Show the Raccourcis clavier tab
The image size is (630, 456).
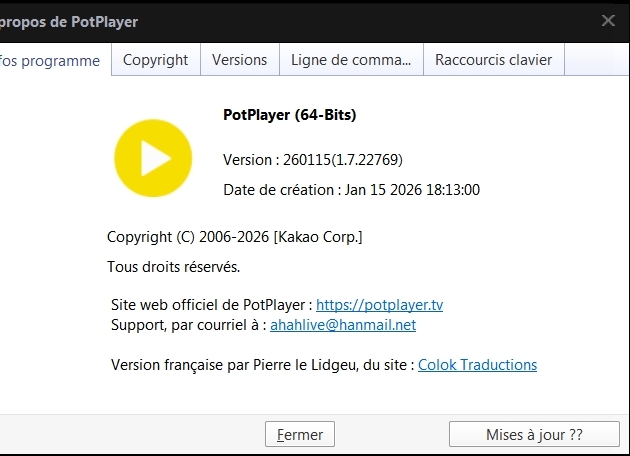coord(494,59)
